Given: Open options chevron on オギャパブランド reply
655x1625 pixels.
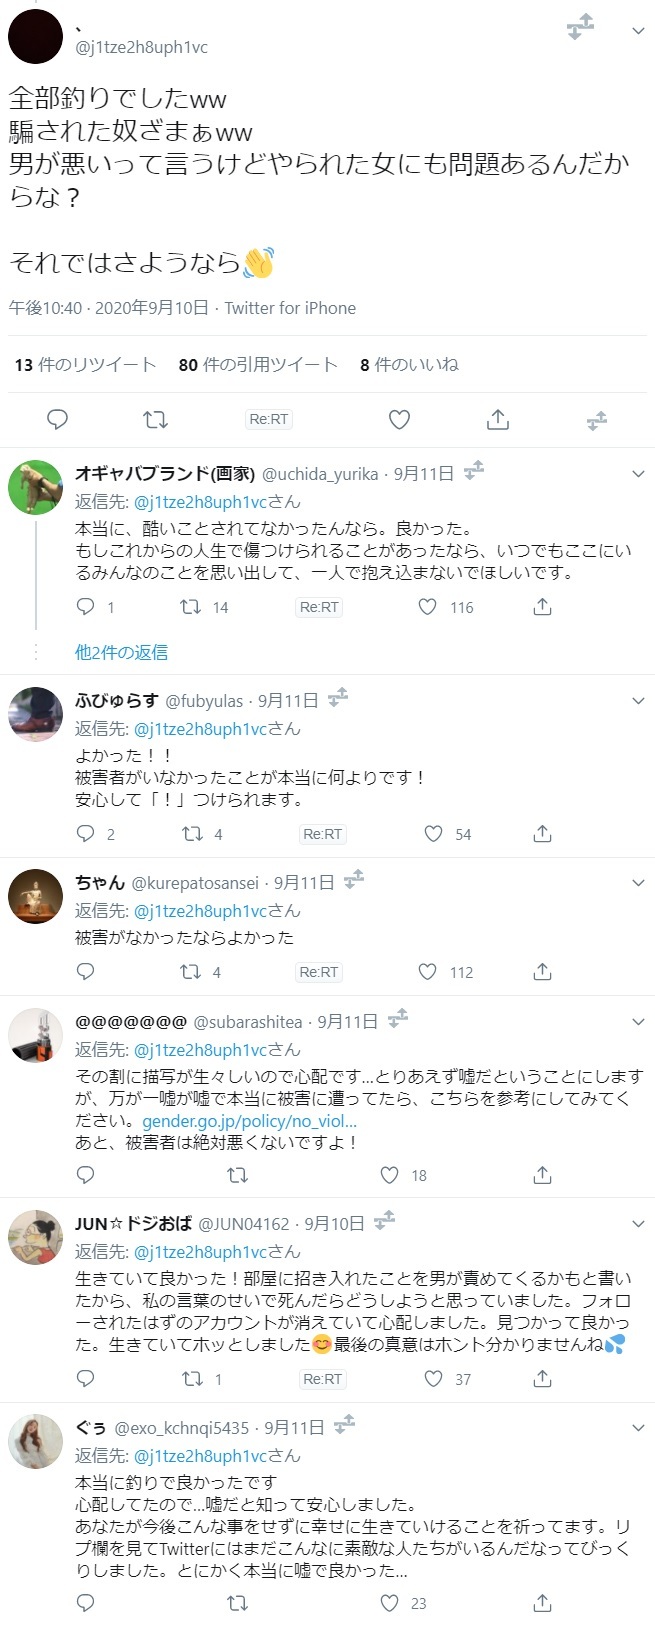Looking at the screenshot, I should (x=638, y=474).
